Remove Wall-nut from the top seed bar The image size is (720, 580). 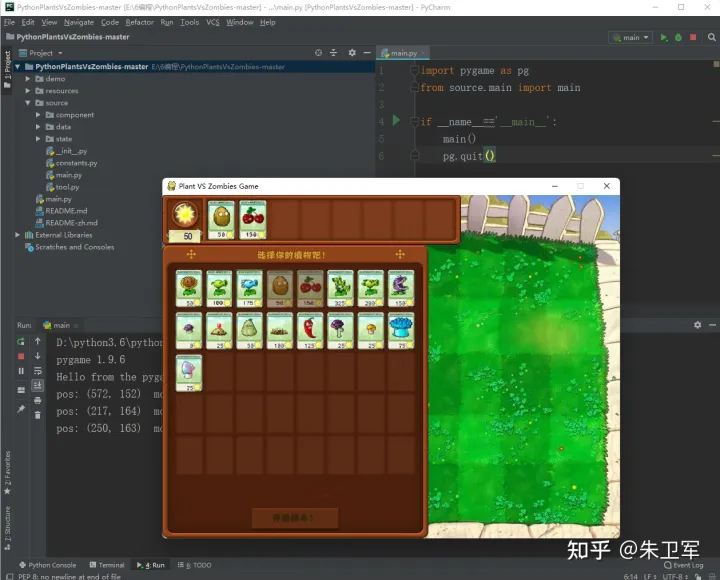221,220
